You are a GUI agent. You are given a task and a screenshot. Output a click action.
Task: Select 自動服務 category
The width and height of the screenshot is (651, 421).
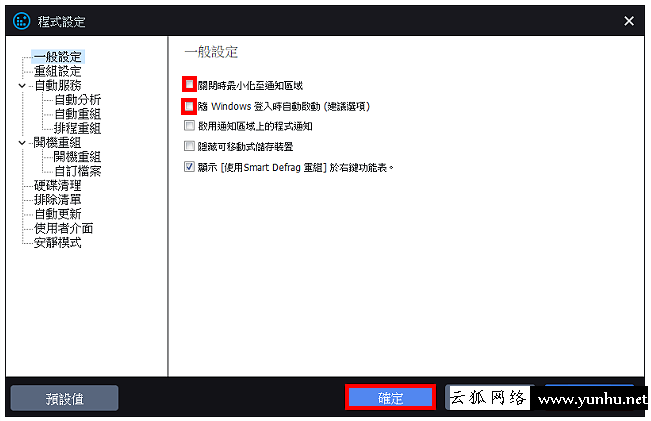58,85
